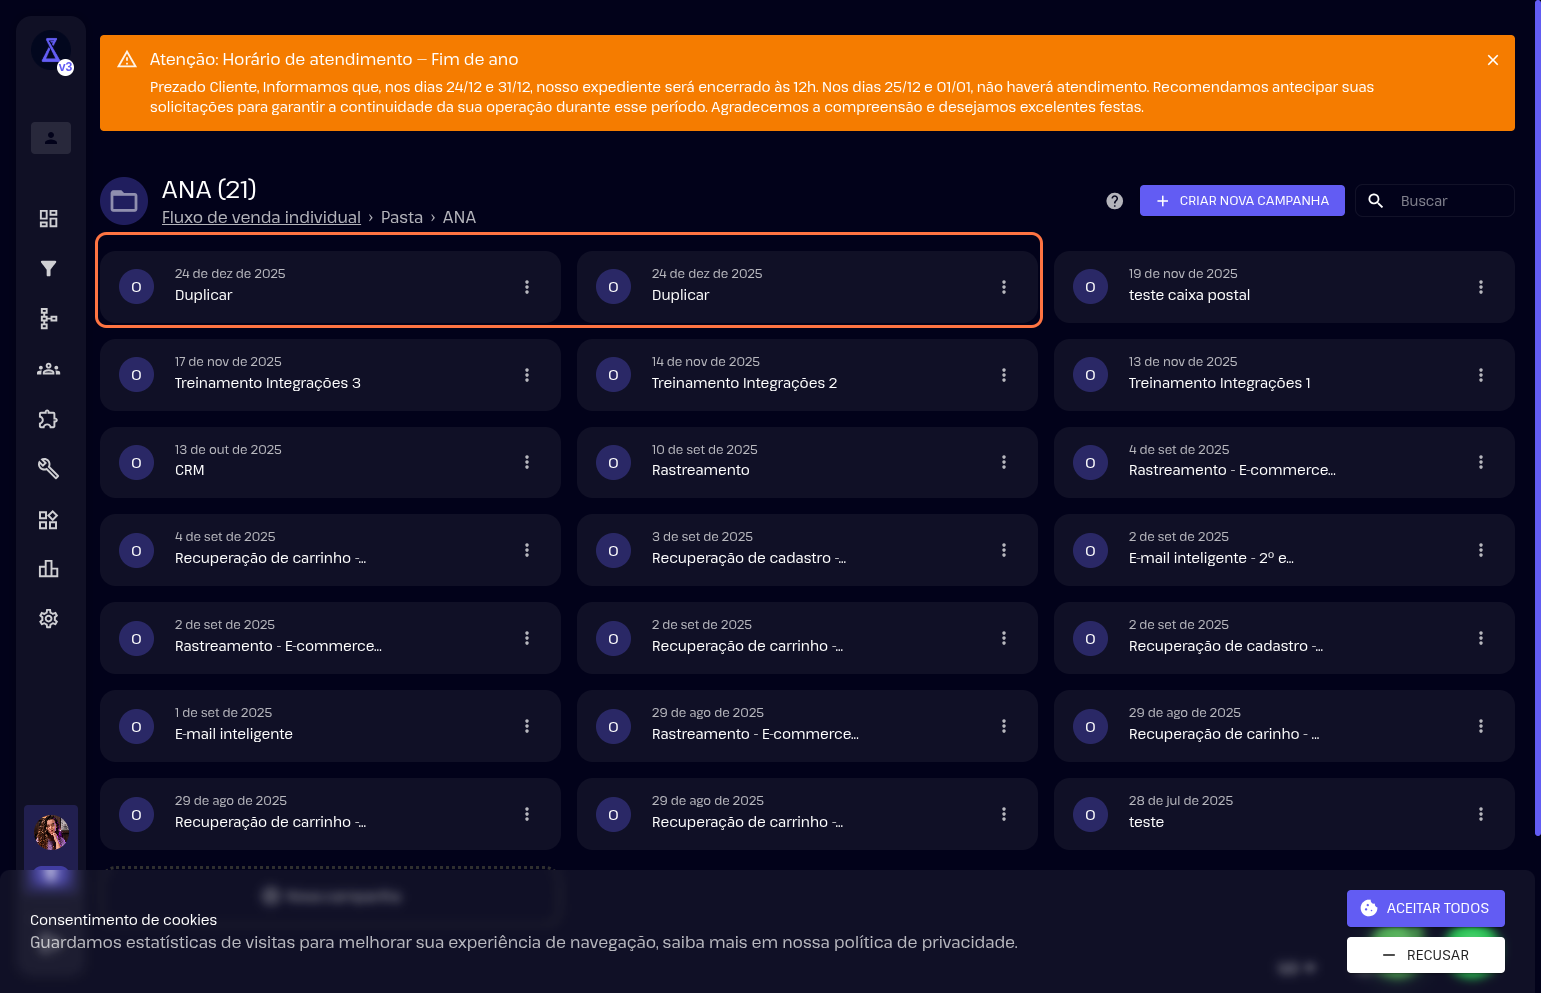Open the flow hierarchy icon in sidebar
Screen dimensions: 1541x993
pyautogui.click(x=48, y=318)
